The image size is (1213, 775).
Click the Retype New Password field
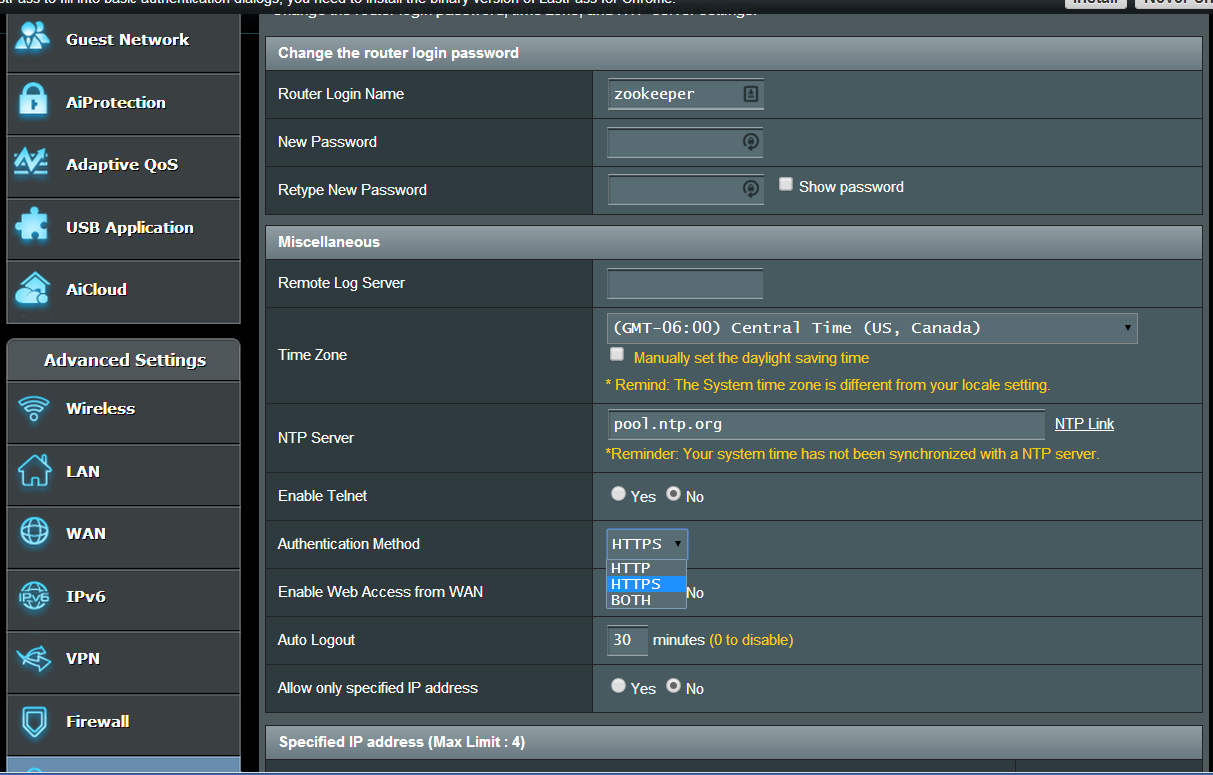click(685, 189)
